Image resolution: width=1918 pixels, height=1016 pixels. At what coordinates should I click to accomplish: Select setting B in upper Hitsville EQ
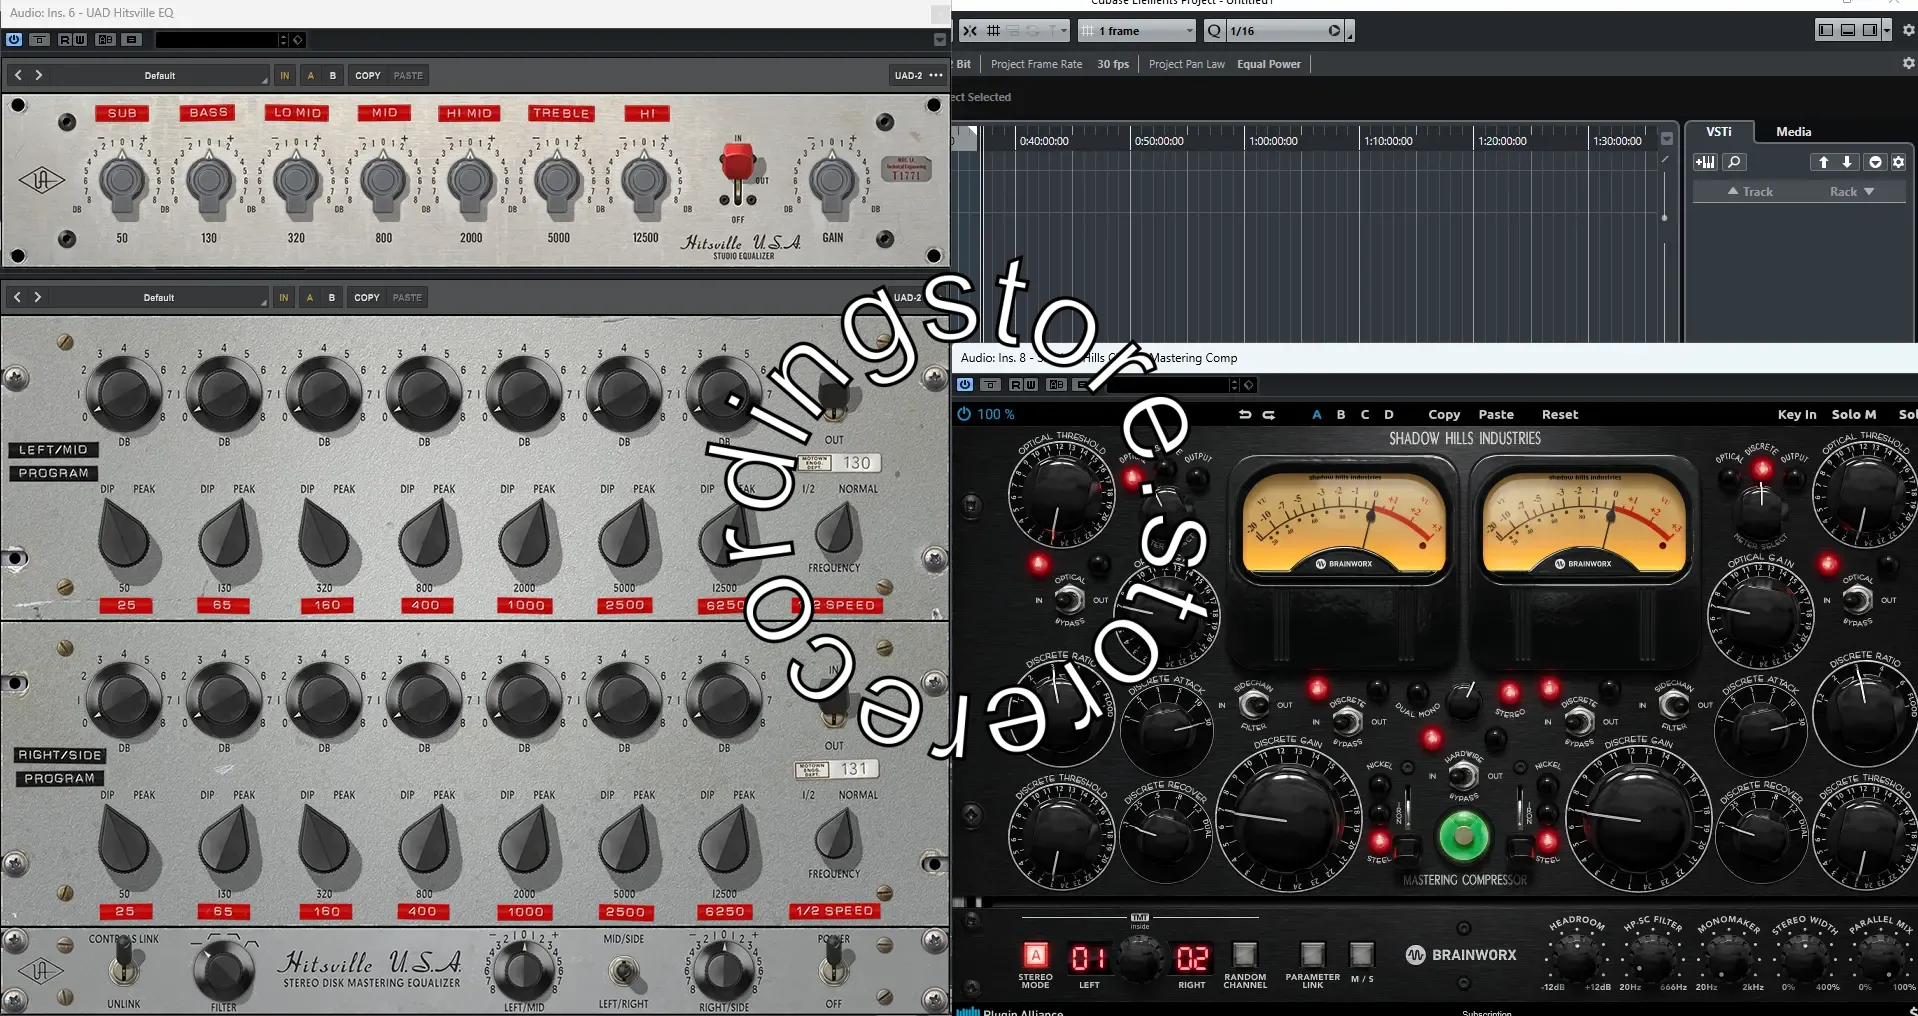click(333, 76)
